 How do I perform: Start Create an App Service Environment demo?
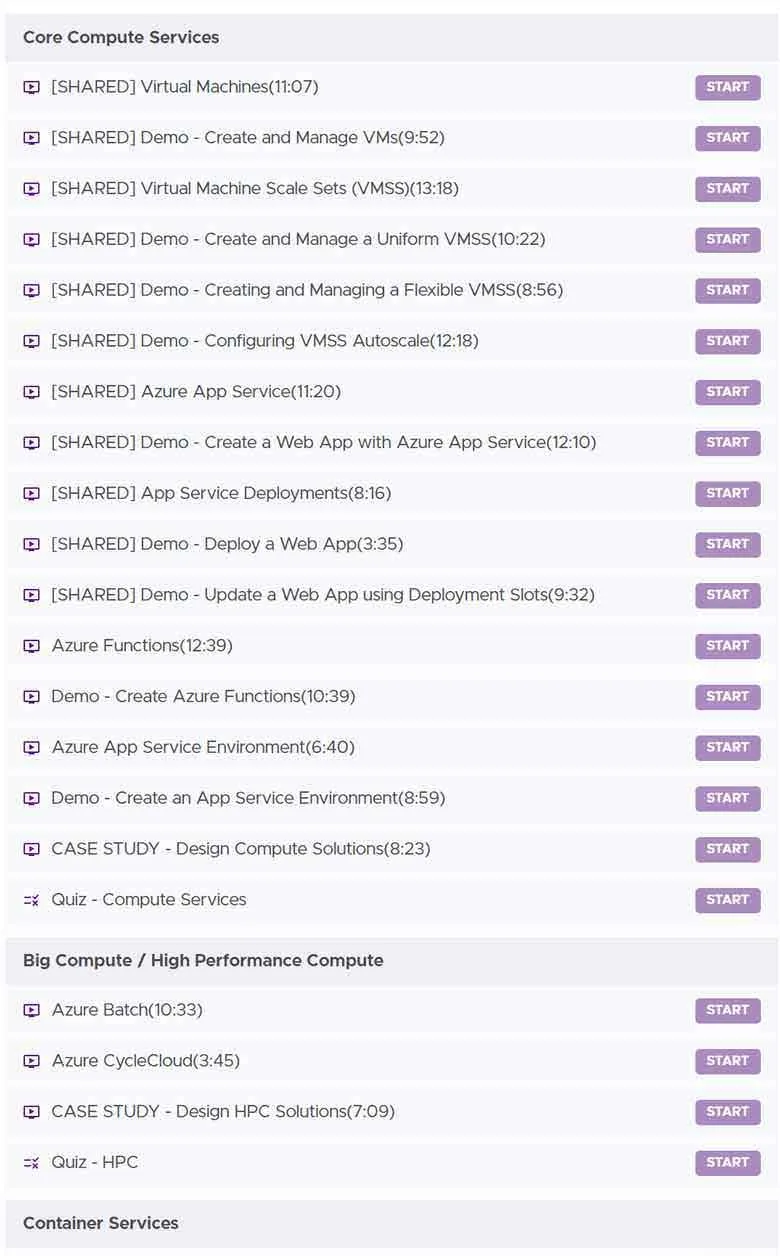pos(728,799)
